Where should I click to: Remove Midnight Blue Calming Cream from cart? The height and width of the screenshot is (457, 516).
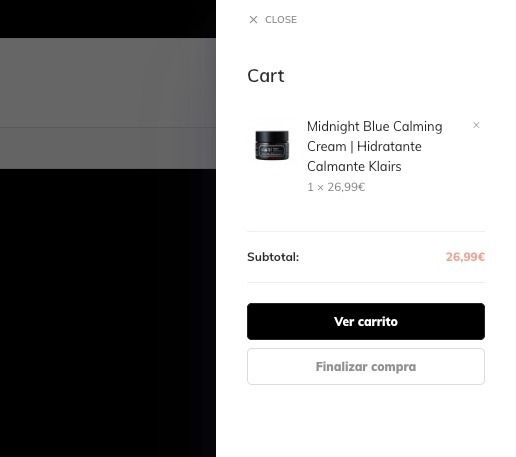pos(476,125)
